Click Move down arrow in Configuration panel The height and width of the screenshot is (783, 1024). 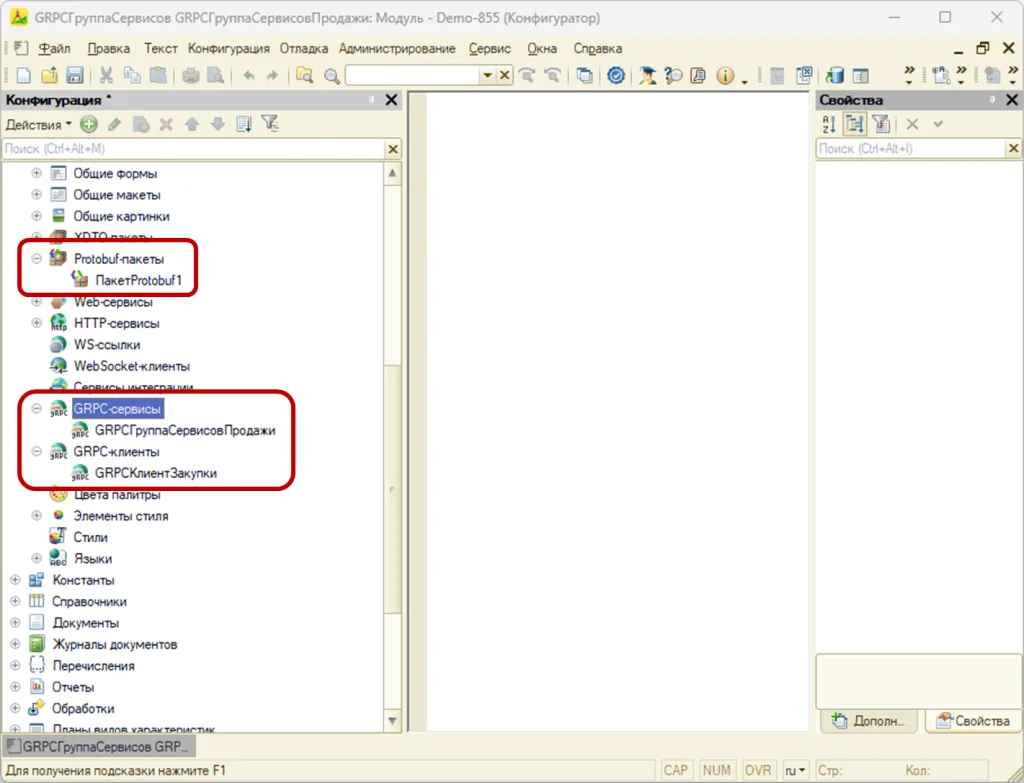tap(217, 124)
